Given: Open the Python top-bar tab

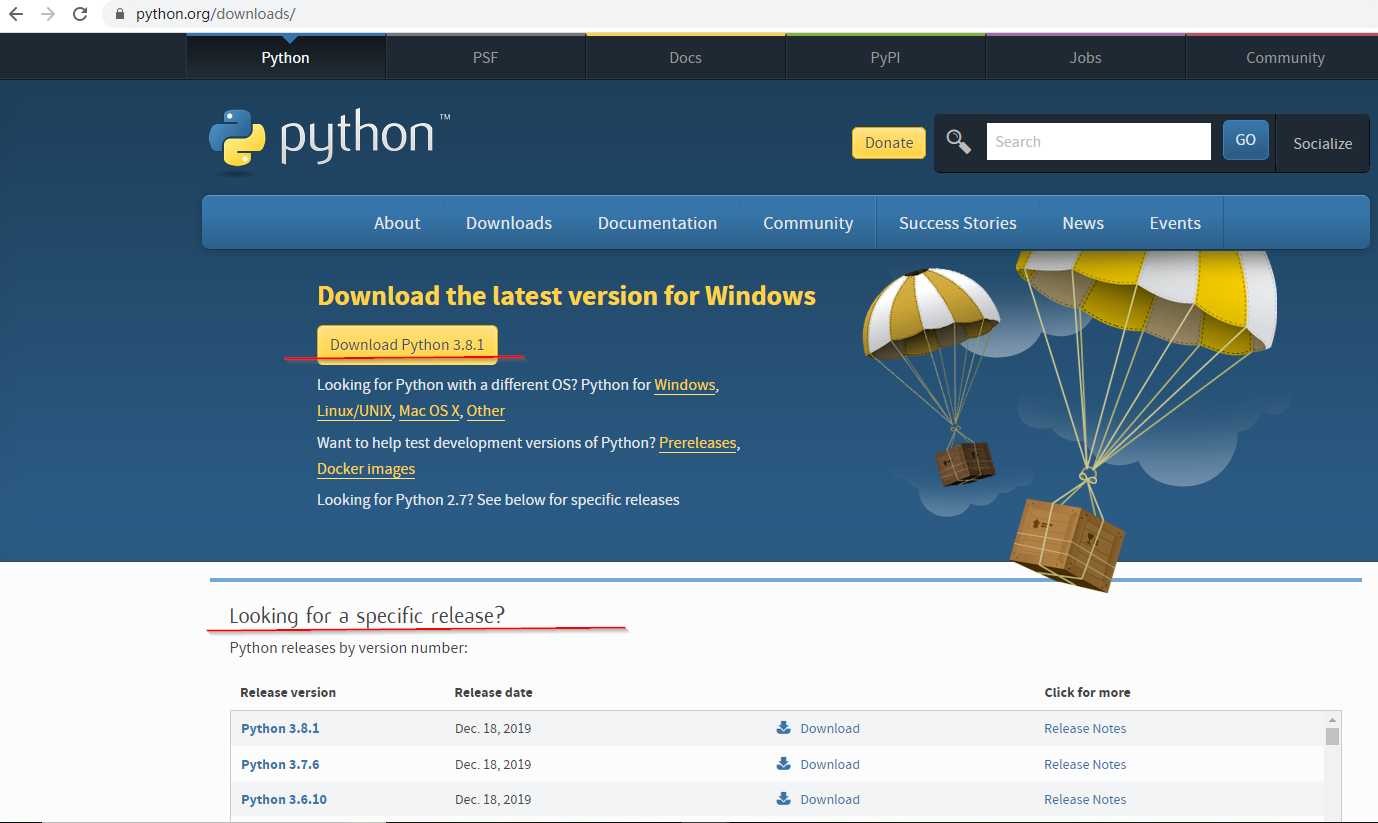Looking at the screenshot, I should click(x=286, y=57).
